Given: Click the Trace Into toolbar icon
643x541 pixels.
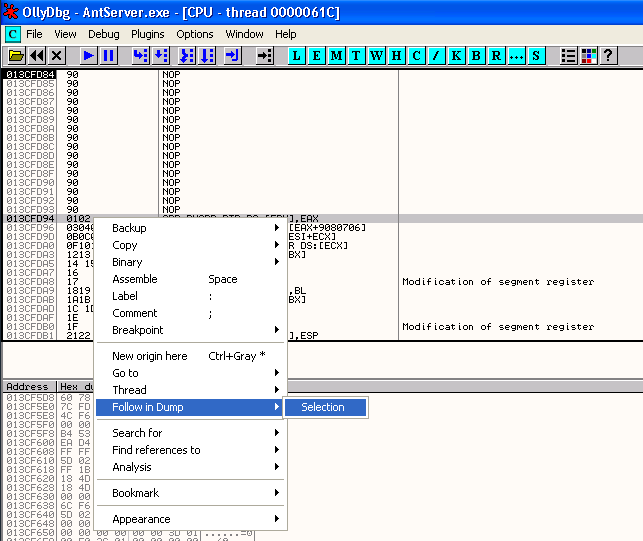Looking at the screenshot, I should (187, 56).
